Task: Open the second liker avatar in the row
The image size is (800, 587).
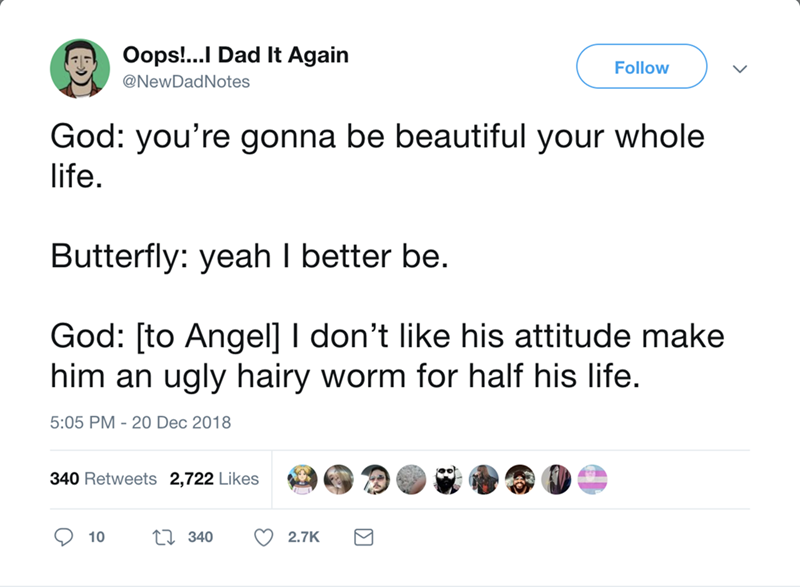Action: 340,479
